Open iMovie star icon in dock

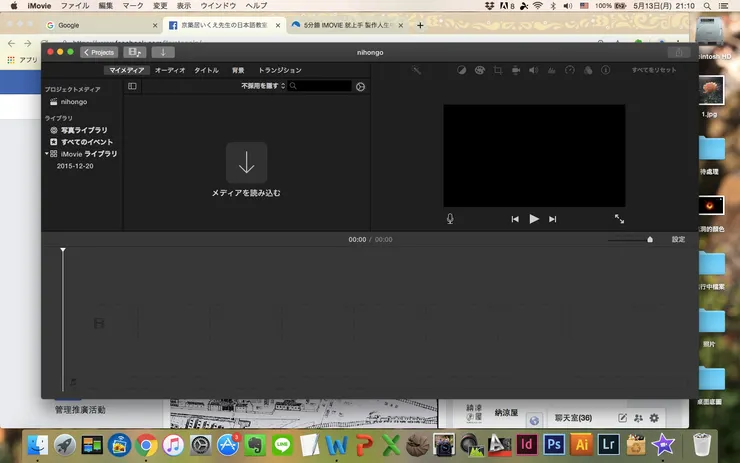[663, 445]
